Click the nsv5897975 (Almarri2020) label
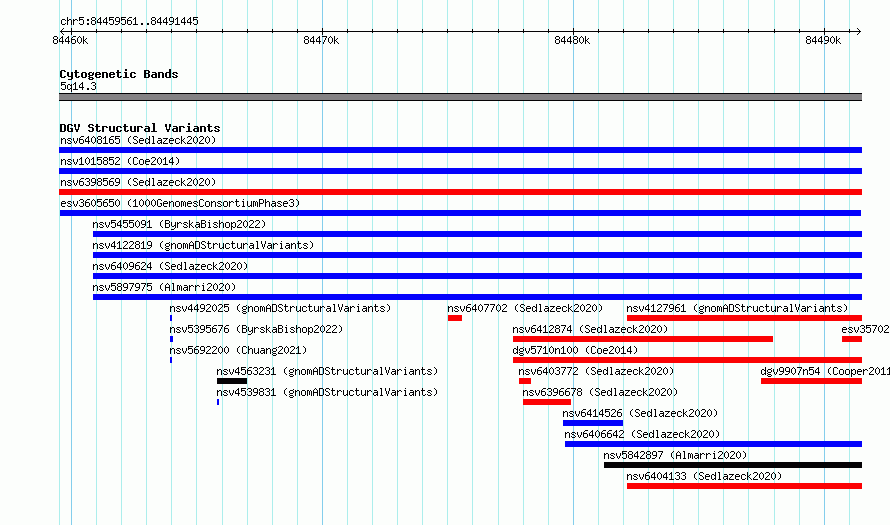Screen dimensions: 890x525 [164, 287]
